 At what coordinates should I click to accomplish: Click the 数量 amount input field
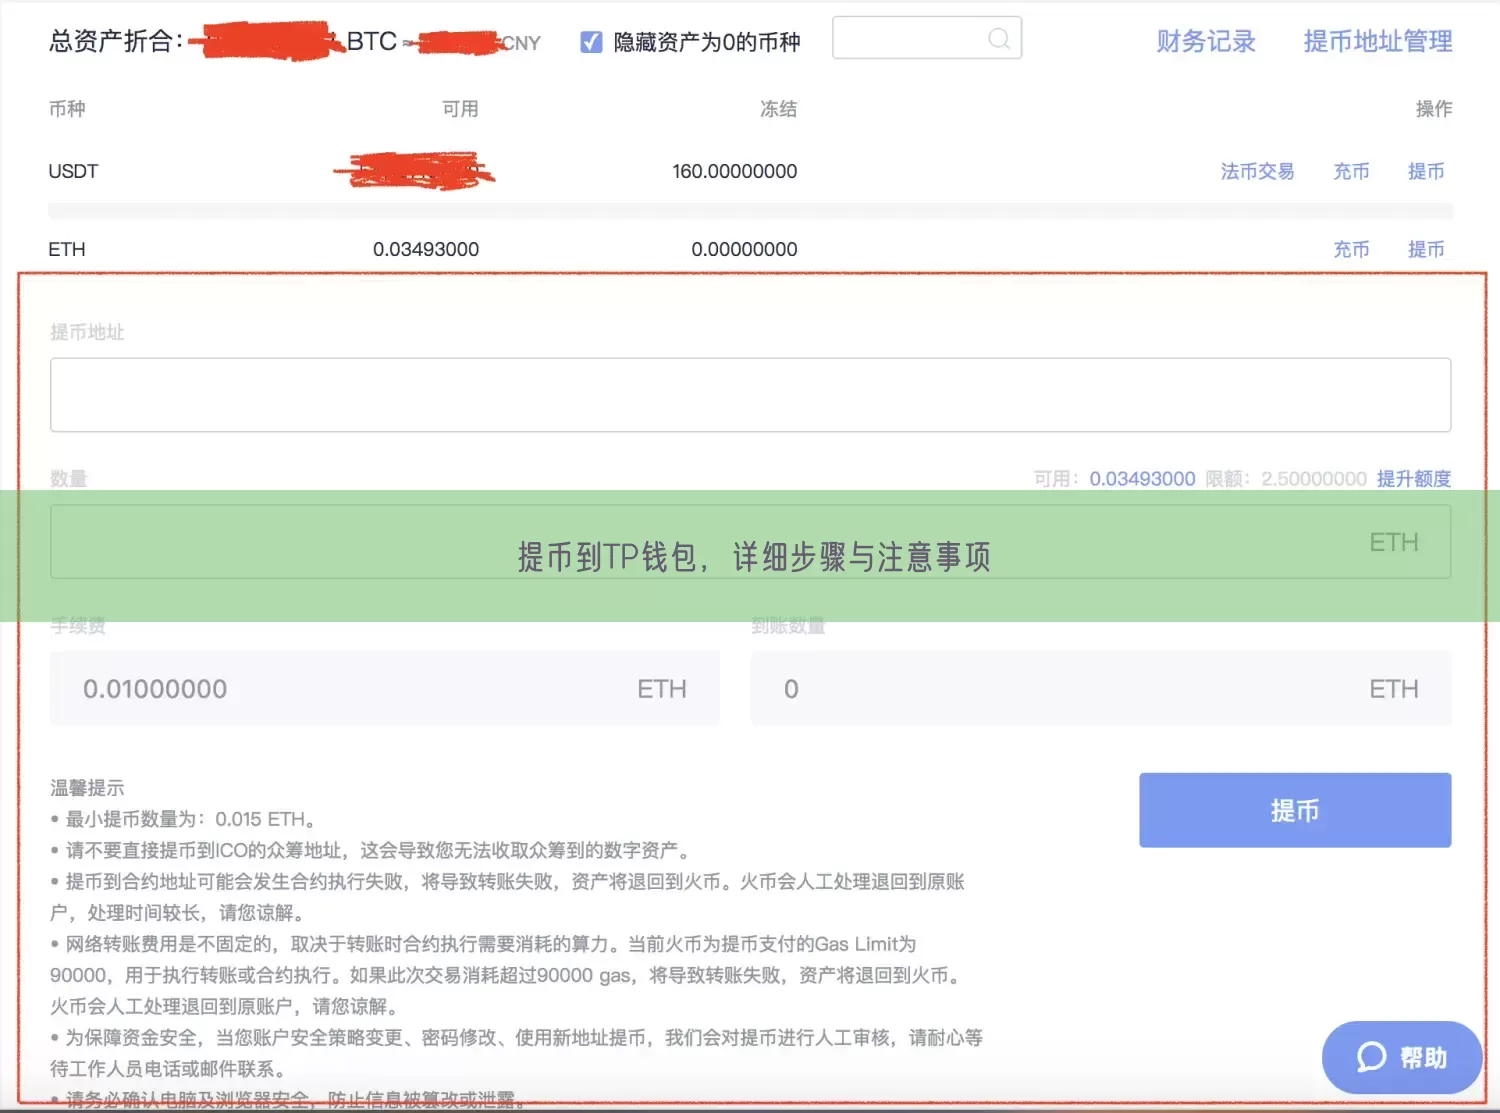coord(750,542)
